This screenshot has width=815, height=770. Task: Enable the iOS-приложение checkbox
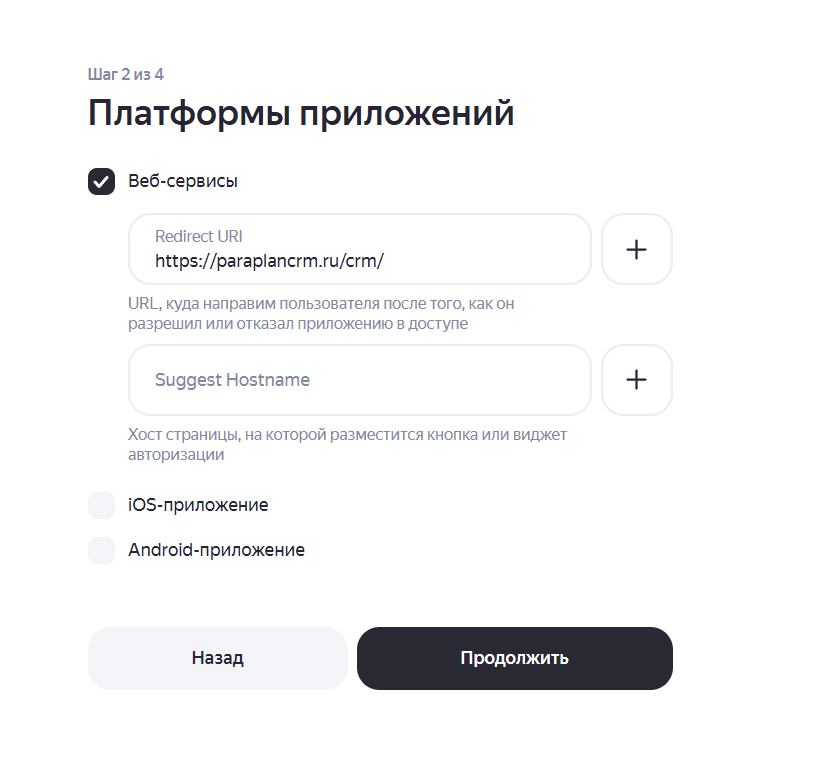(x=101, y=505)
